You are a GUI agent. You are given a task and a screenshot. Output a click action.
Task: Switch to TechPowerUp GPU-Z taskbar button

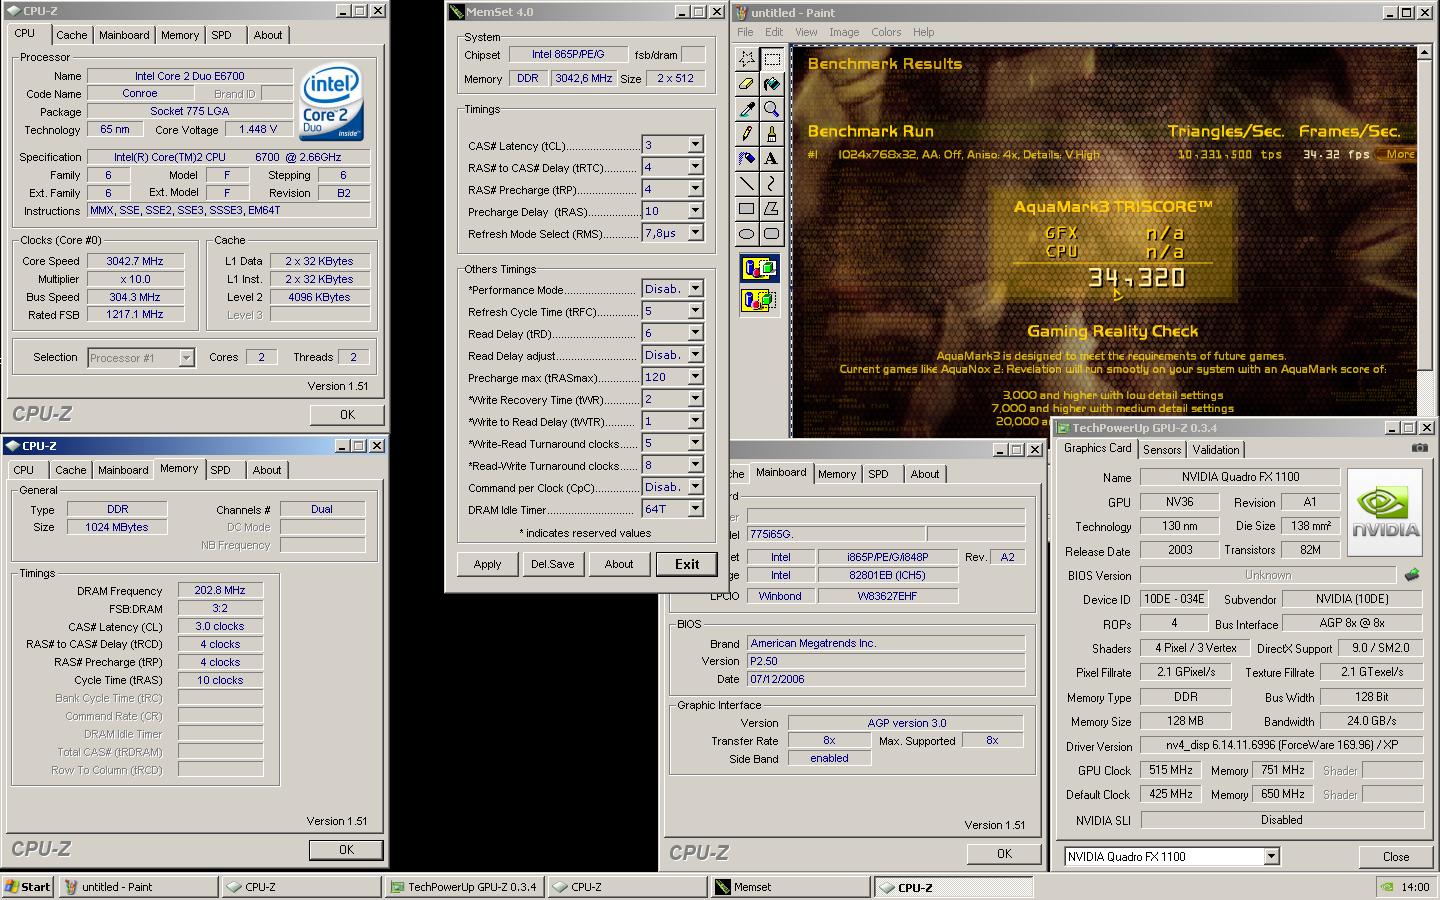464,886
